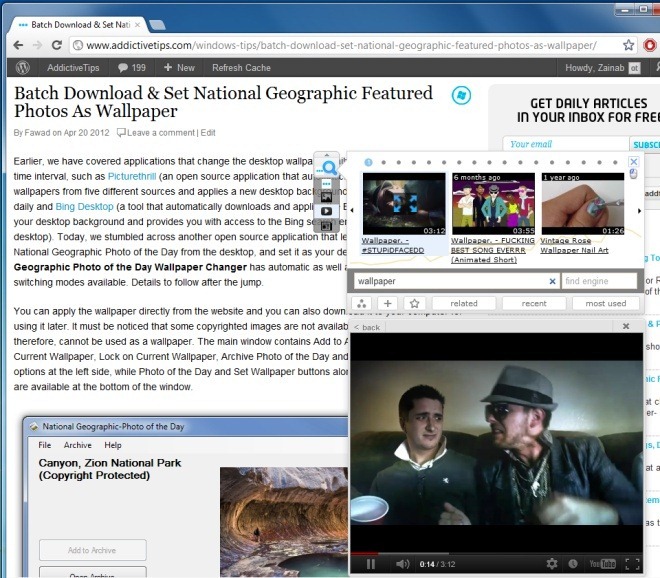Click the Add to Archive button

(93, 550)
